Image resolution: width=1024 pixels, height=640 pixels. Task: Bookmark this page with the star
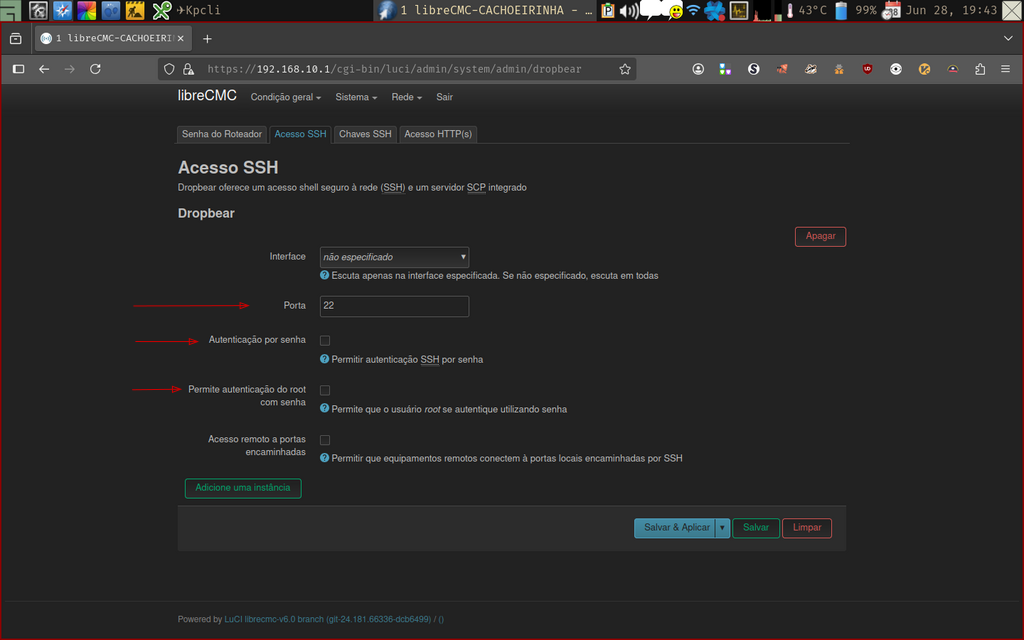point(625,69)
